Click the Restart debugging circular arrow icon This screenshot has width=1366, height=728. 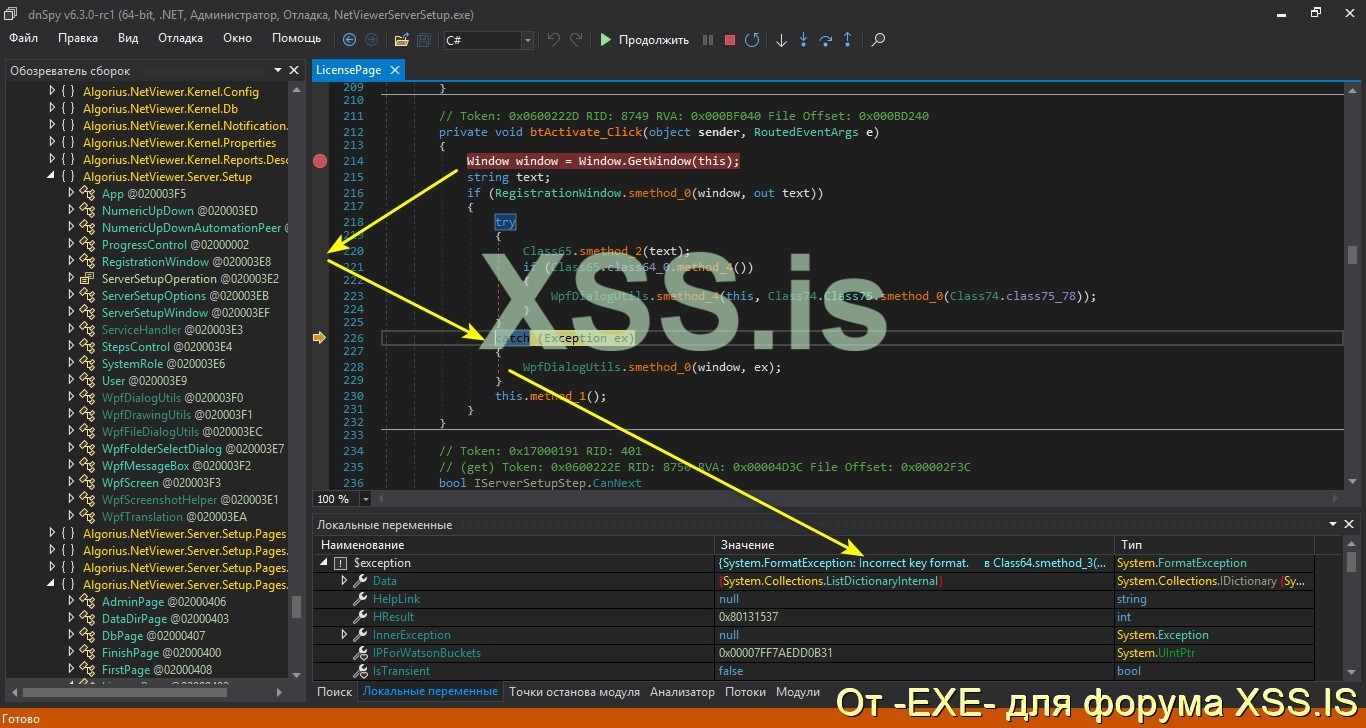(x=752, y=40)
